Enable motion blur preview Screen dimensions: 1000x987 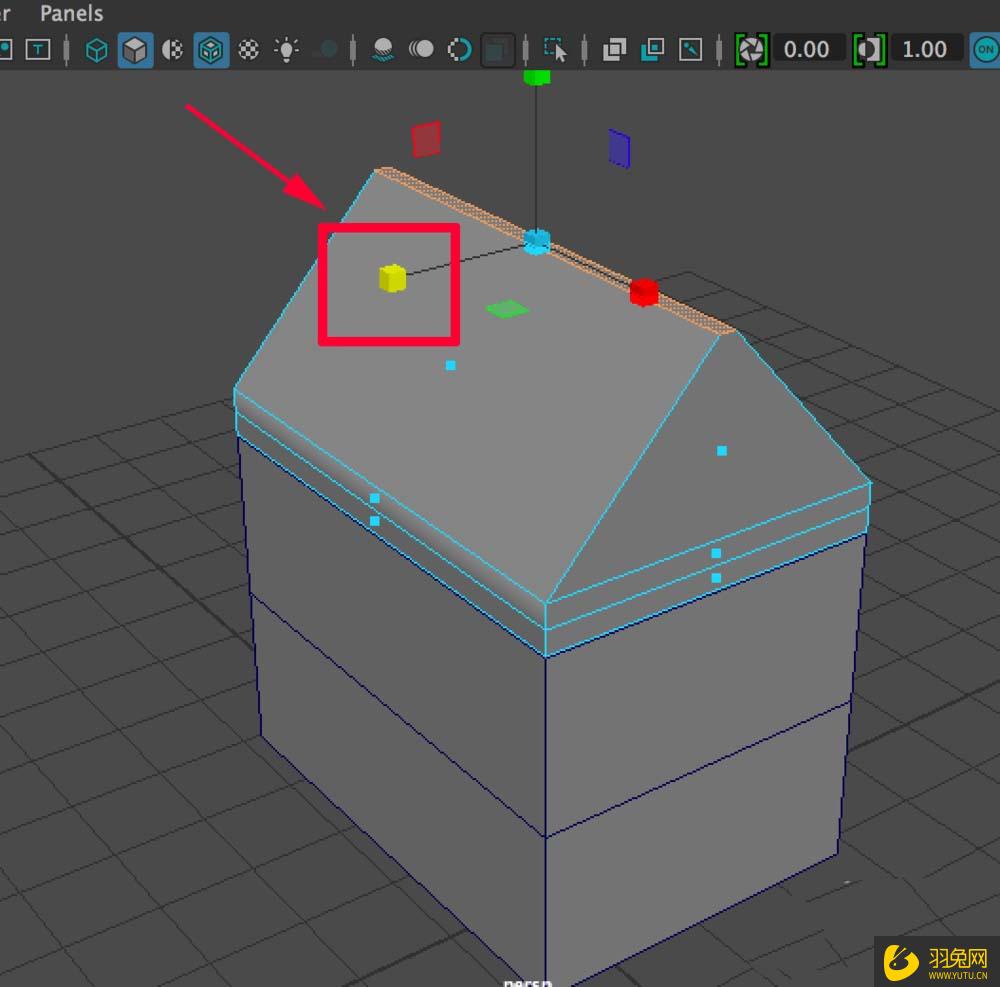pyautogui.click(x=423, y=48)
